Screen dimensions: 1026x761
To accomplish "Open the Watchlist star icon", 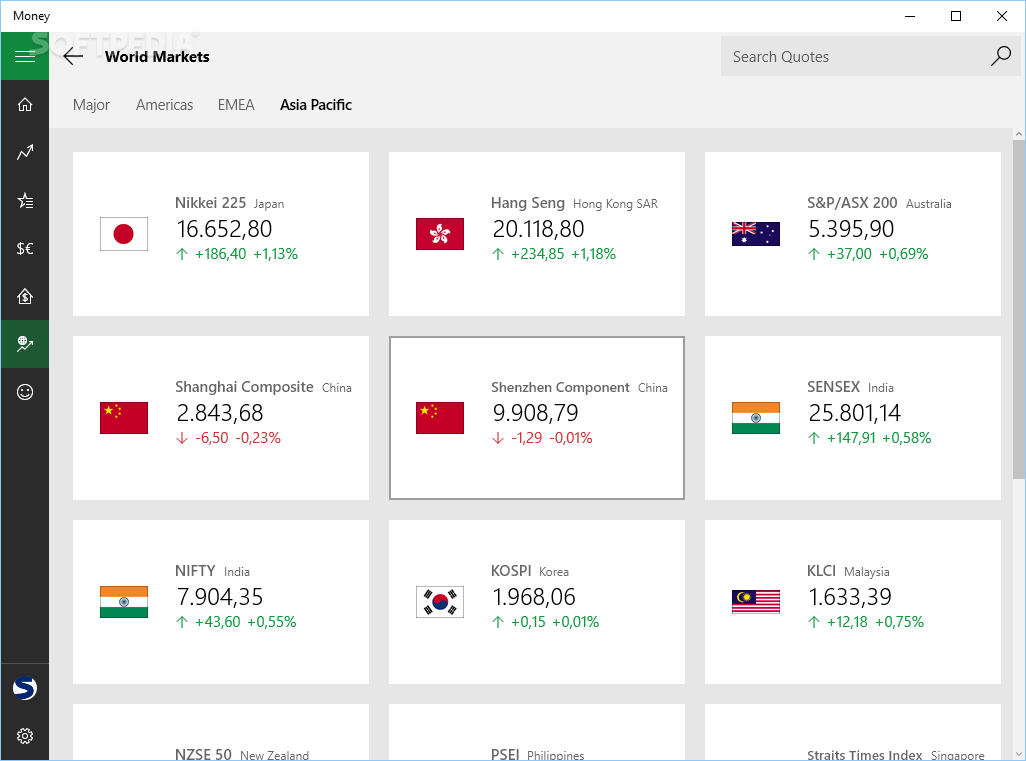I will [x=24, y=200].
